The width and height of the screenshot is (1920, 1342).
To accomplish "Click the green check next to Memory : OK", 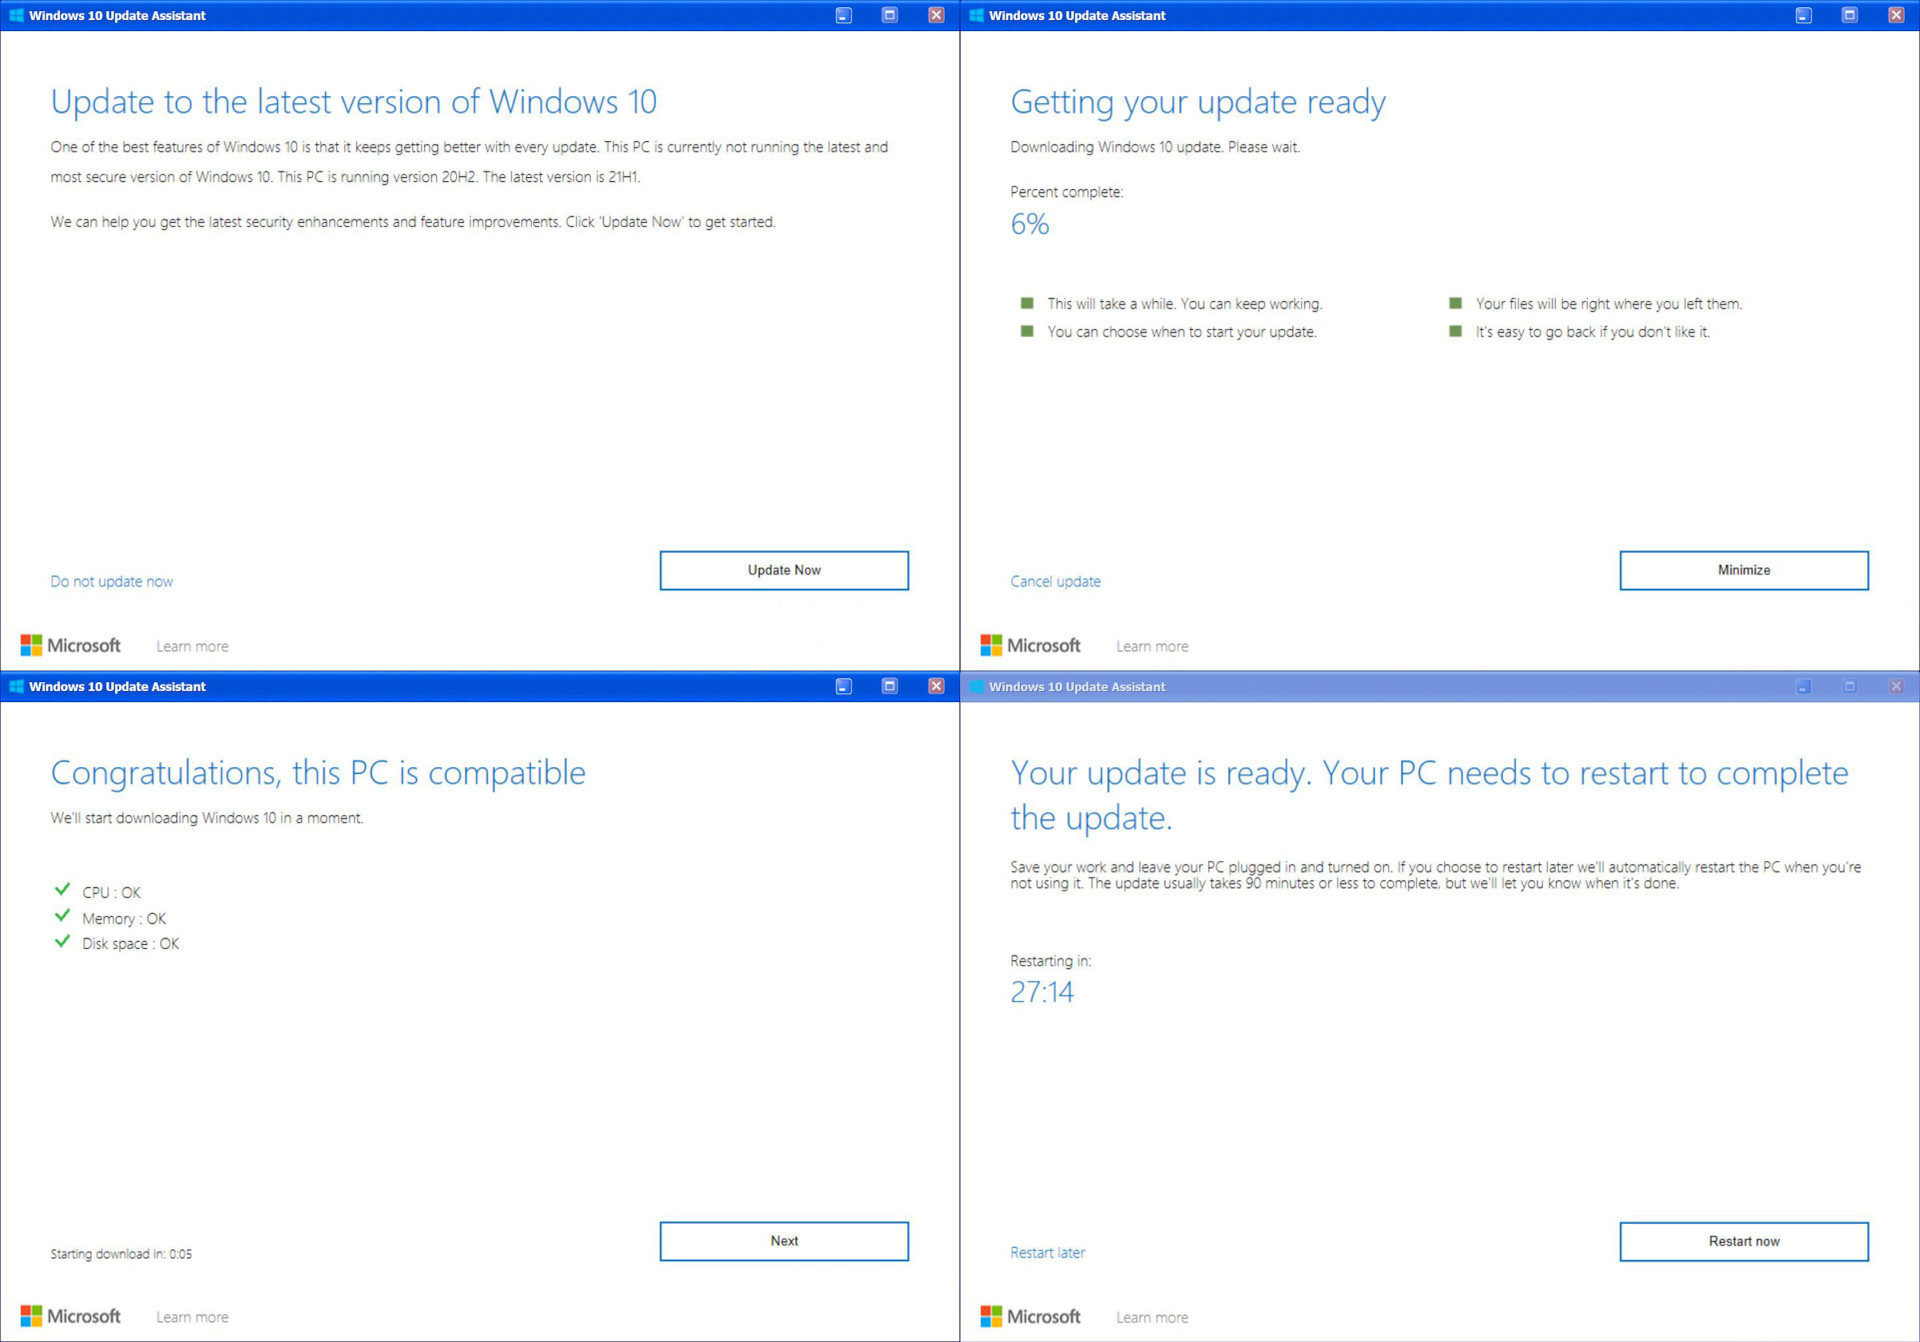I will [62, 915].
